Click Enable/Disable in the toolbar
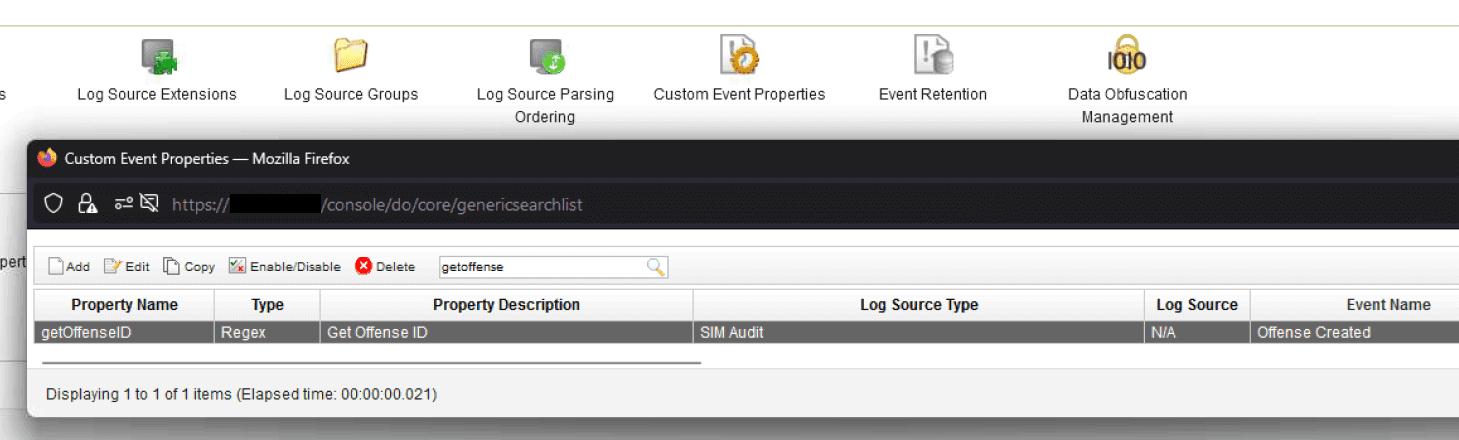 click(285, 266)
